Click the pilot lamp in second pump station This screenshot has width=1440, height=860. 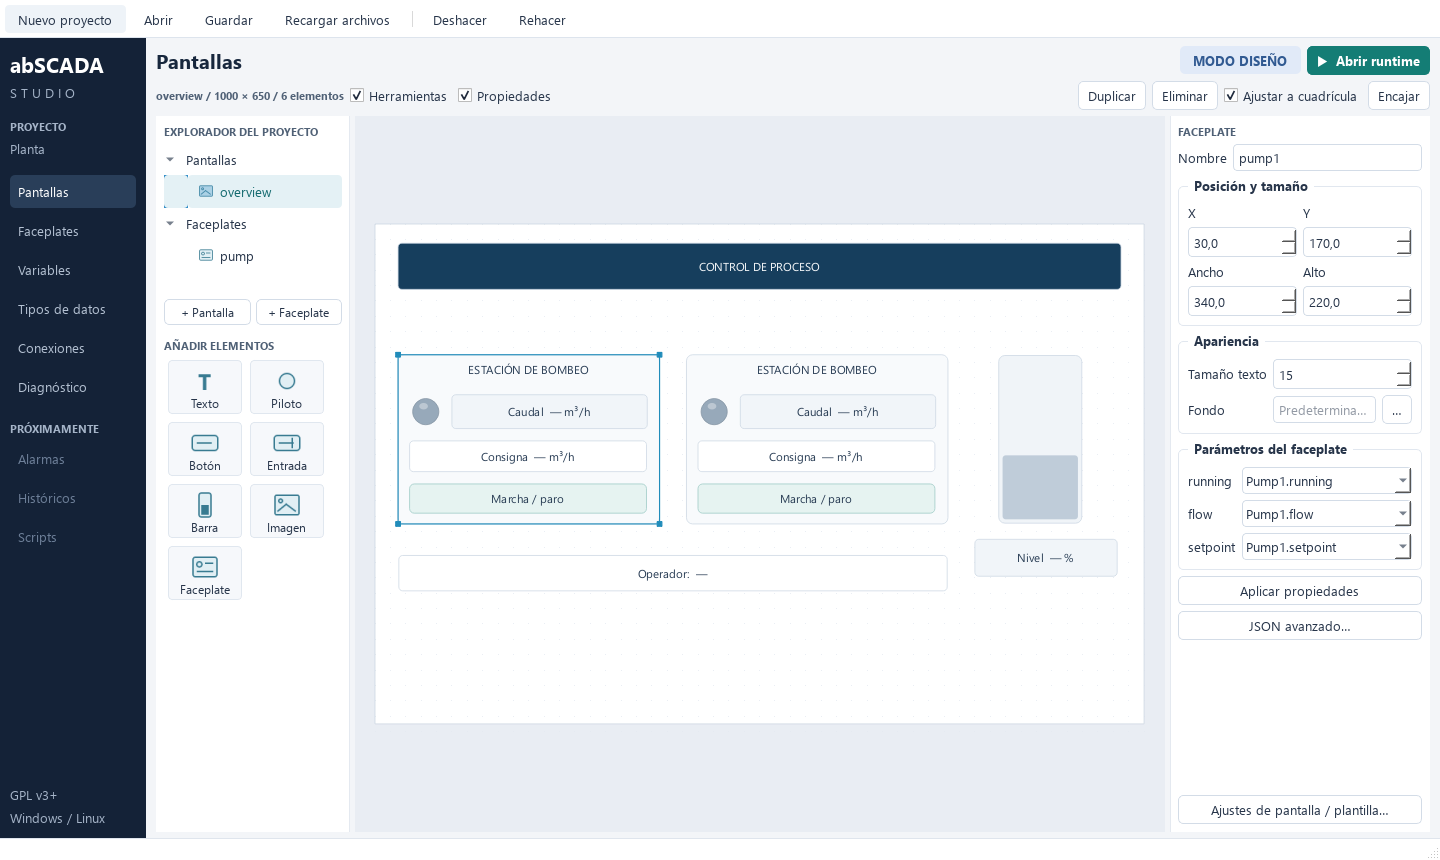coord(714,411)
